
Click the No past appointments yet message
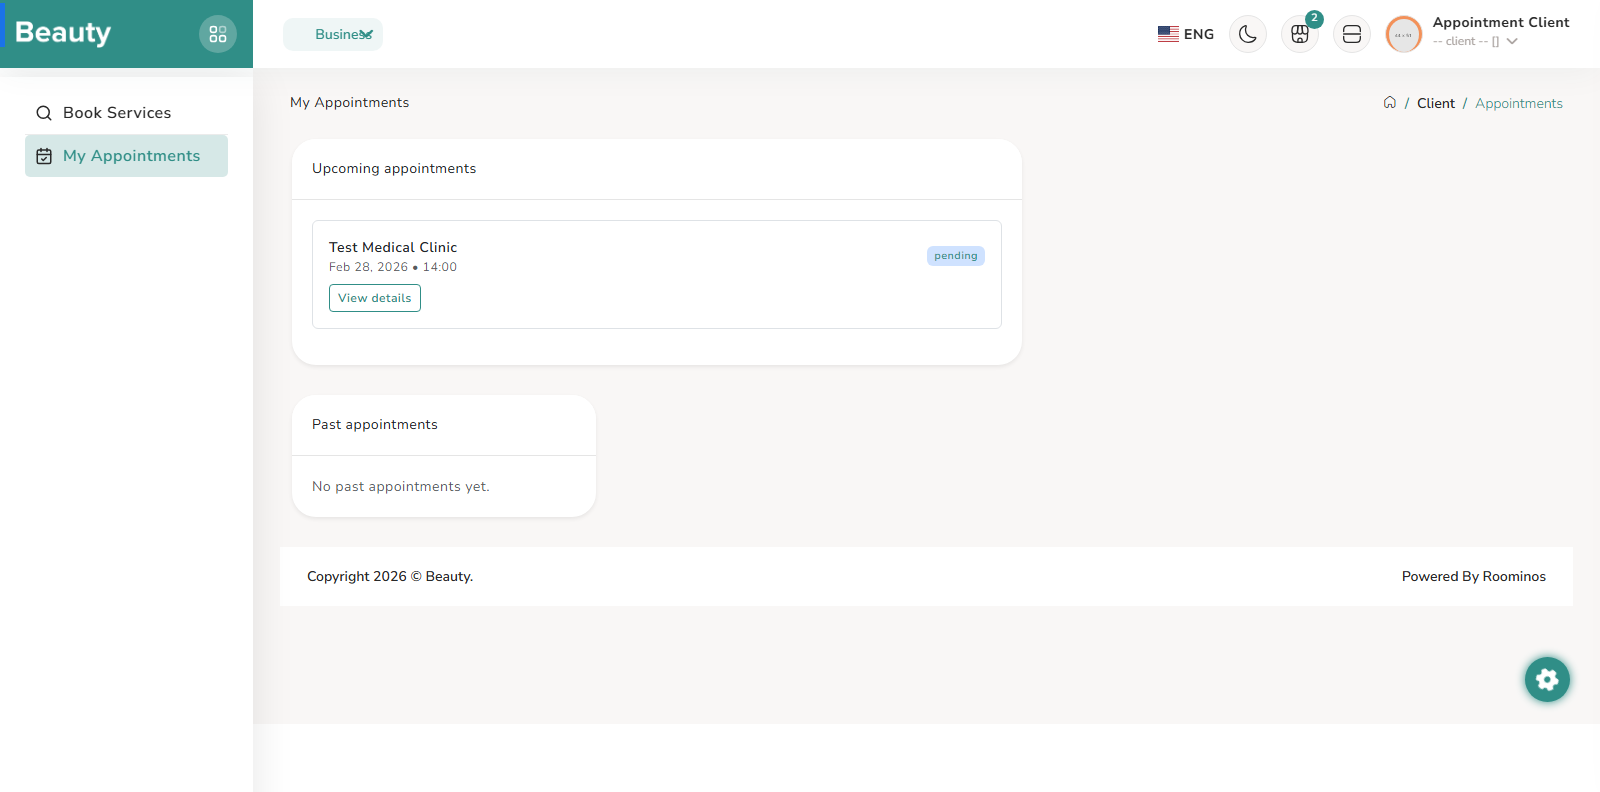click(401, 486)
